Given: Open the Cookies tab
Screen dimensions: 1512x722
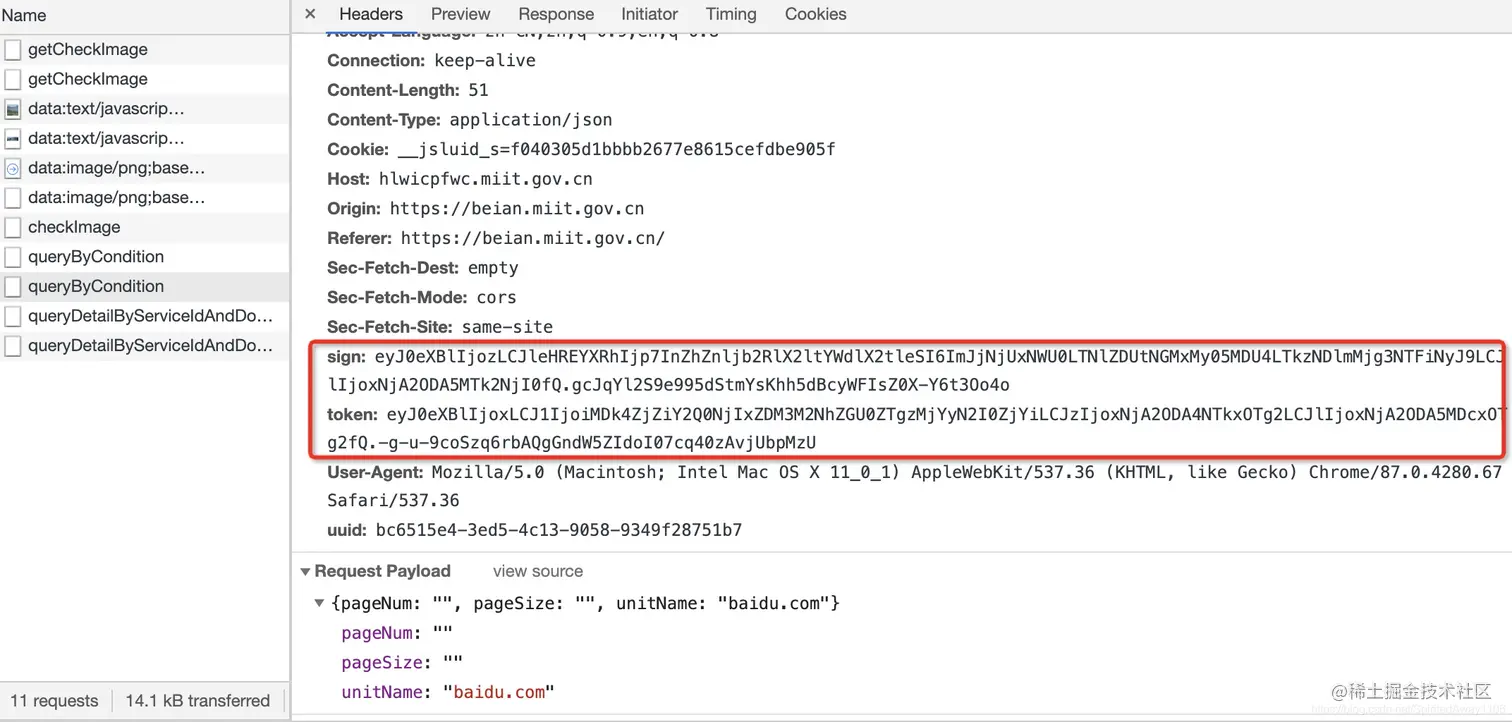Looking at the screenshot, I should click(815, 14).
